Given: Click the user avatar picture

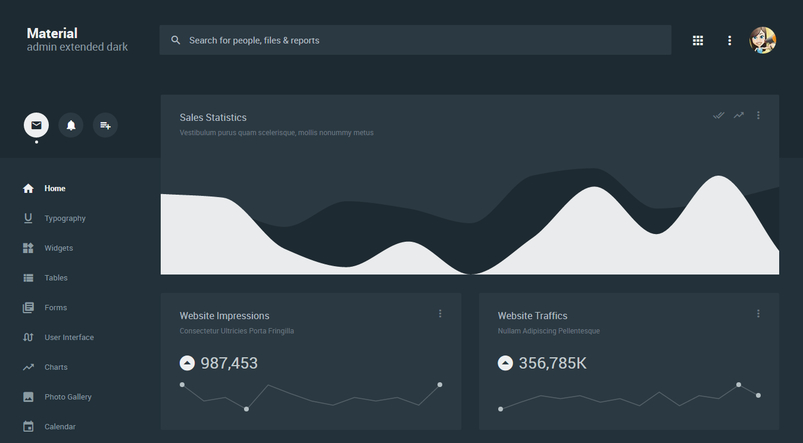Looking at the screenshot, I should (763, 40).
